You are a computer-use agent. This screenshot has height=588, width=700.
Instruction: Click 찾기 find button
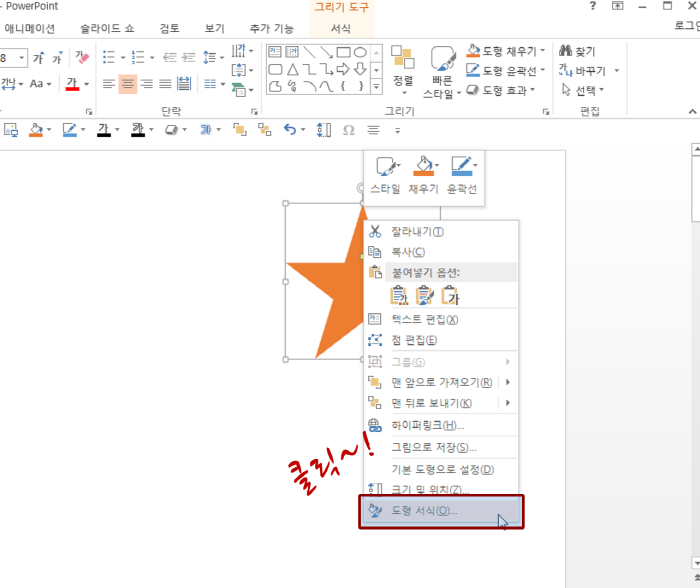(x=577, y=51)
